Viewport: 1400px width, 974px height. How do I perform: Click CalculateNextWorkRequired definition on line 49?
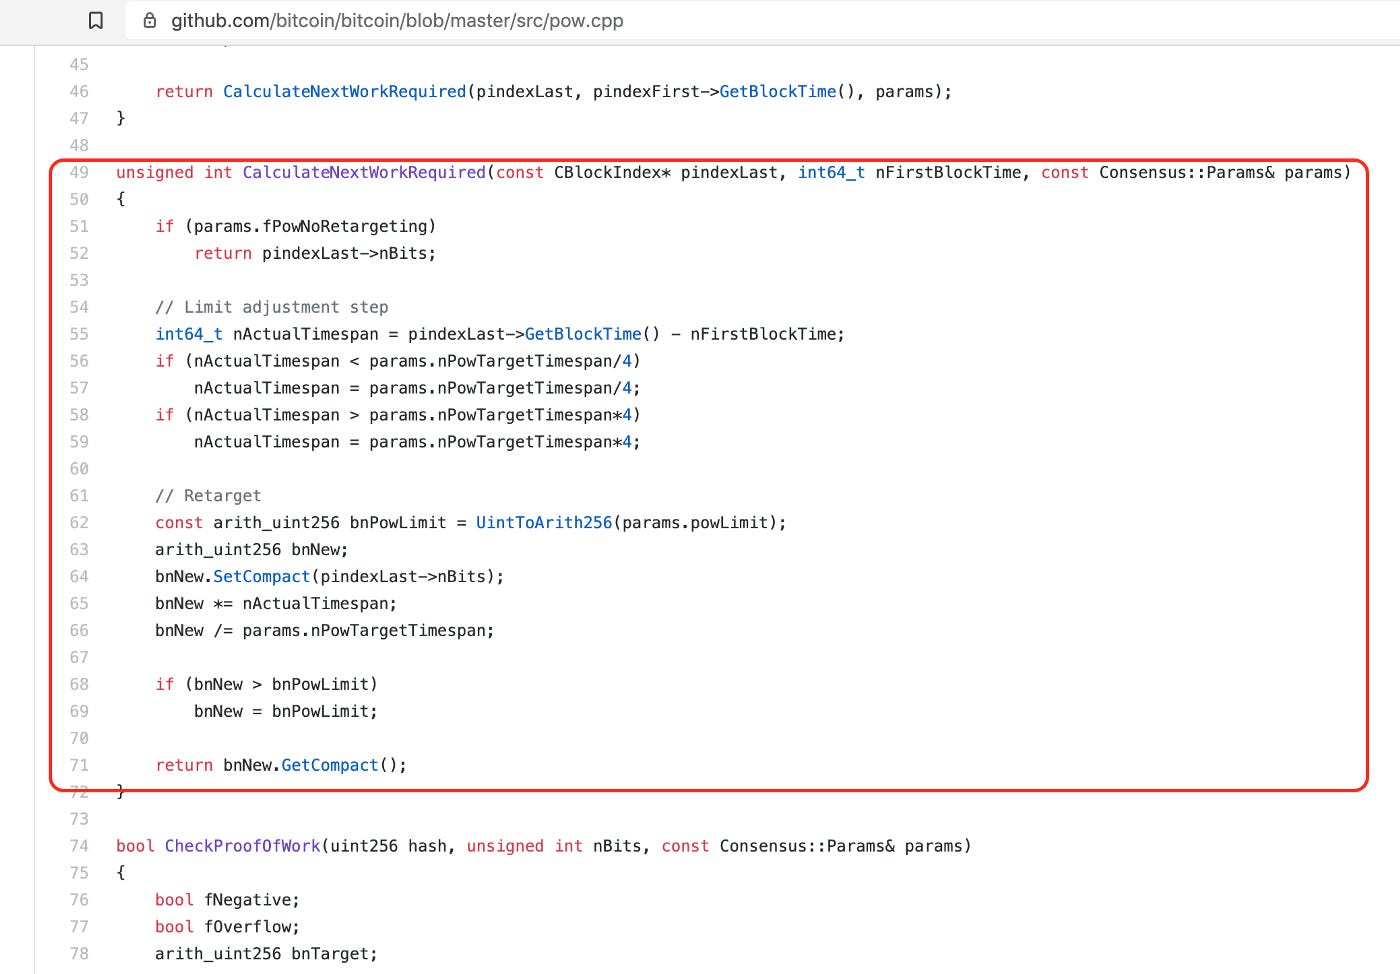[x=363, y=172]
